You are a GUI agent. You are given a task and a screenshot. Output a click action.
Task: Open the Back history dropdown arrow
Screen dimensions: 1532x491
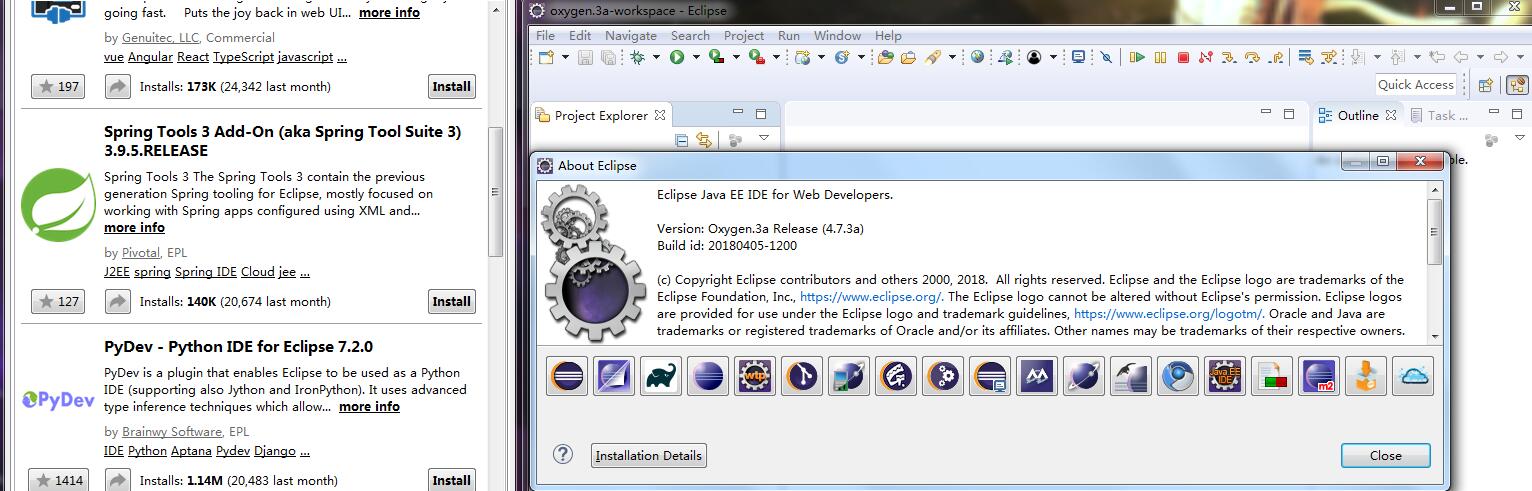click(1479, 58)
